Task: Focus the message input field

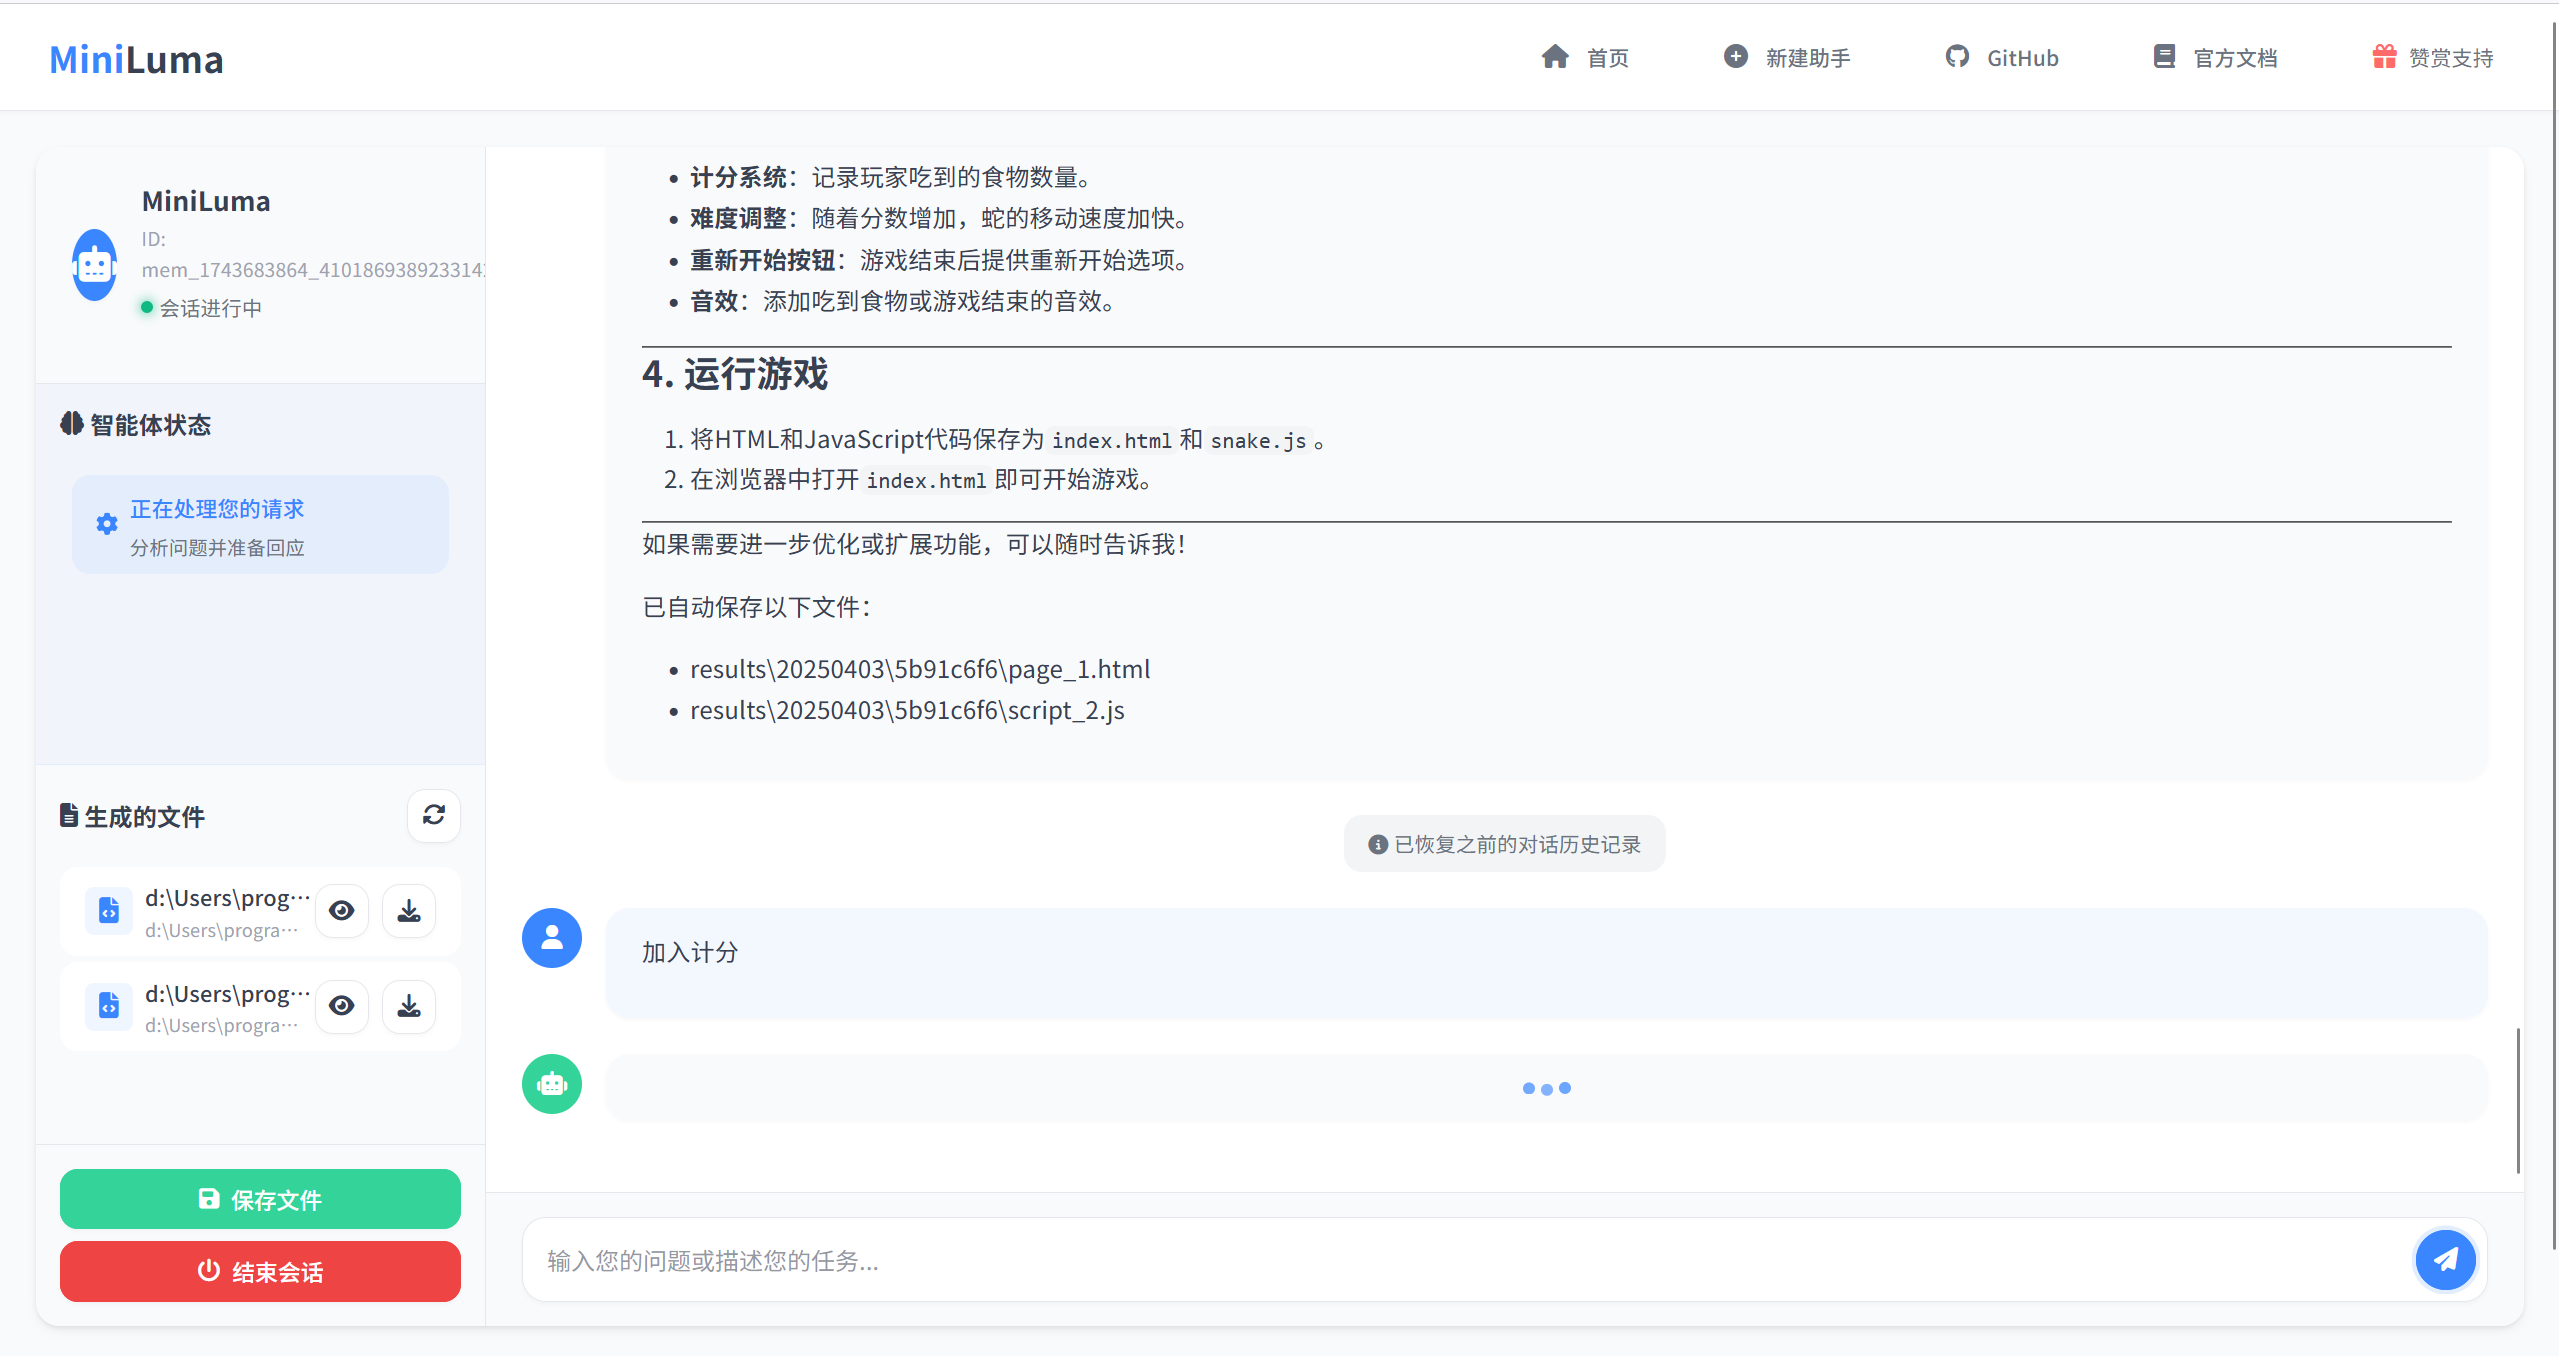Action: pos(1460,1260)
